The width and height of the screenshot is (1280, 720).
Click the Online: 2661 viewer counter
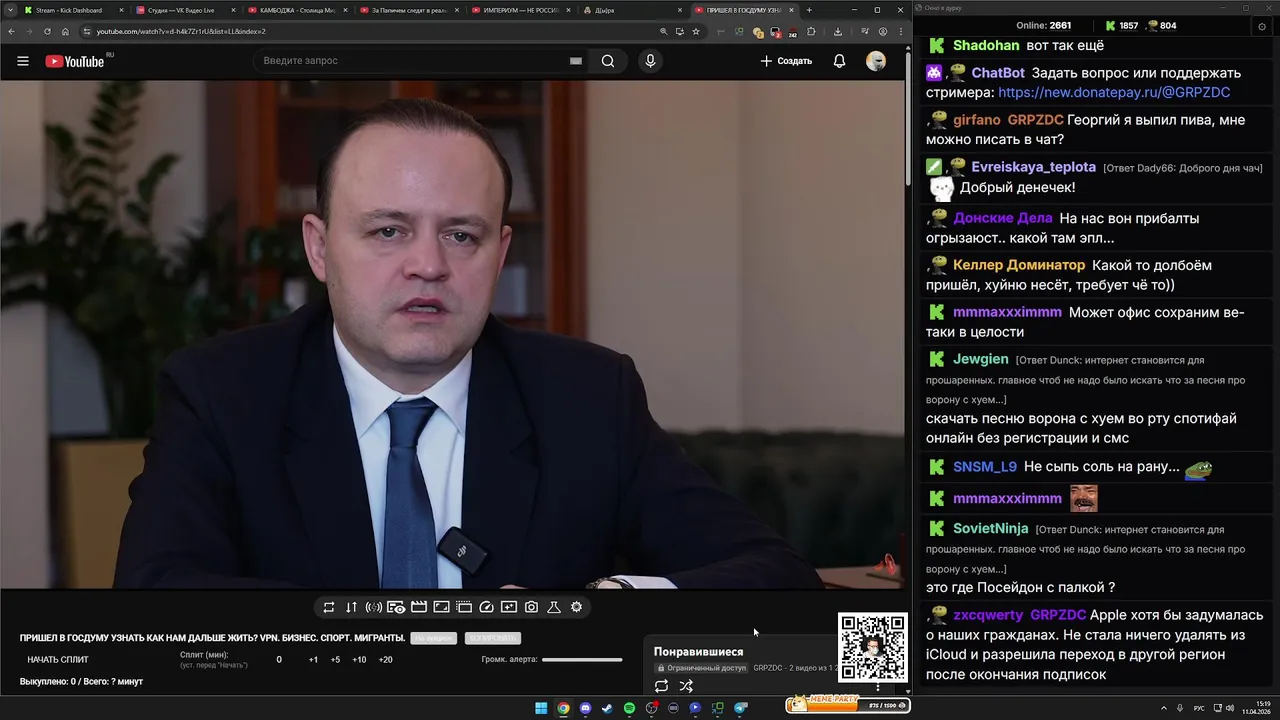click(x=1043, y=26)
